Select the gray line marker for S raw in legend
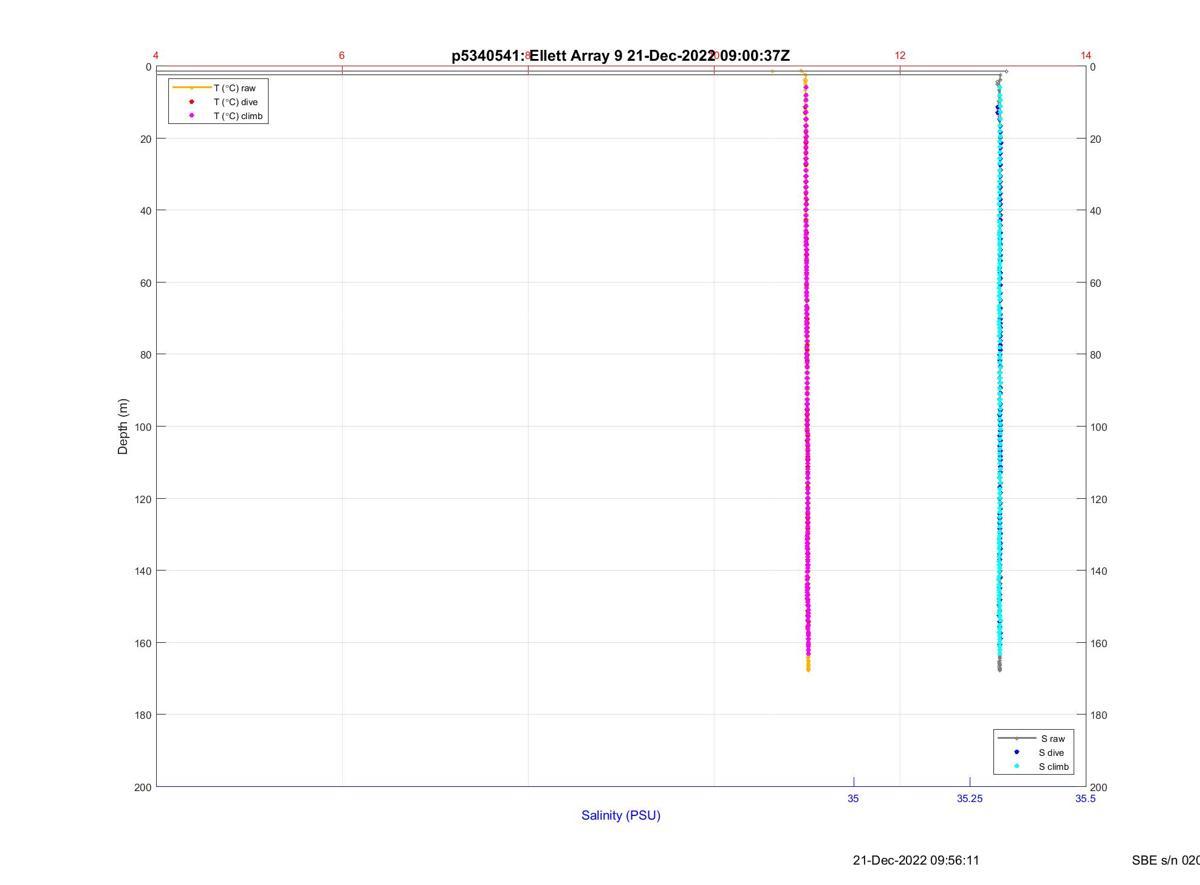 coord(1016,738)
